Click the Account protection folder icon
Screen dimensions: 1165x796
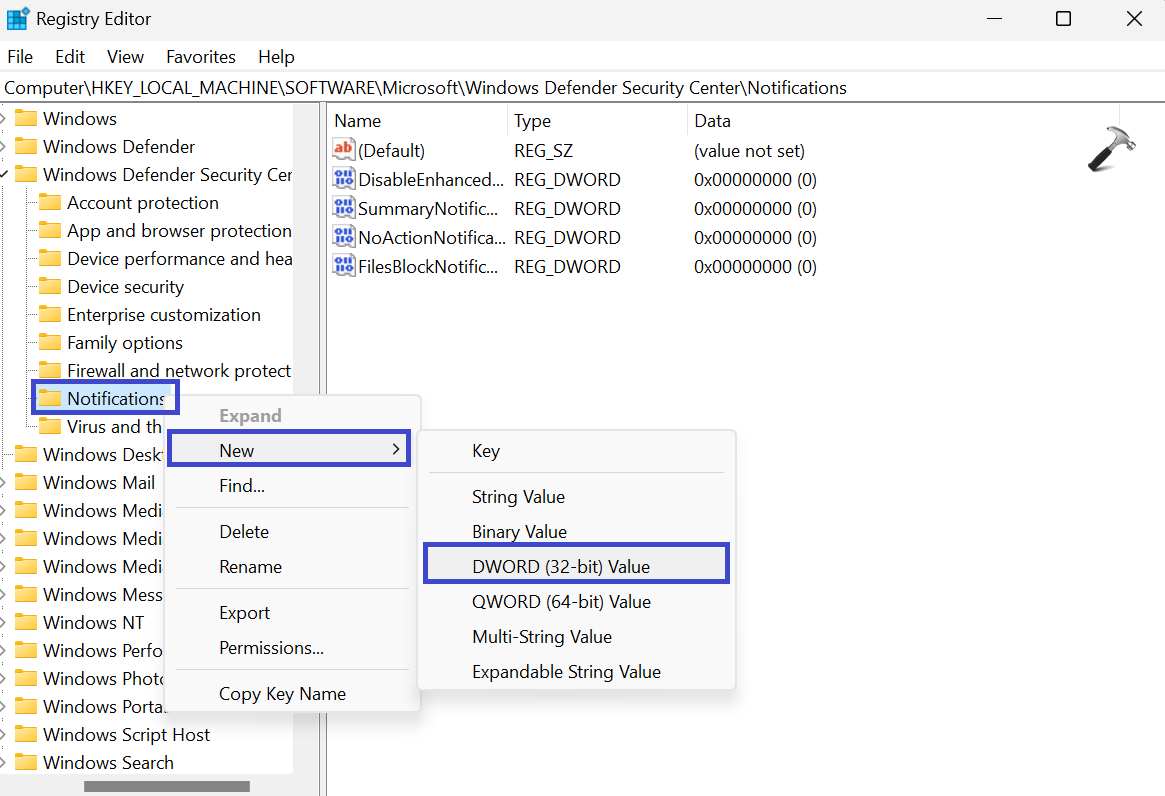[x=50, y=203]
